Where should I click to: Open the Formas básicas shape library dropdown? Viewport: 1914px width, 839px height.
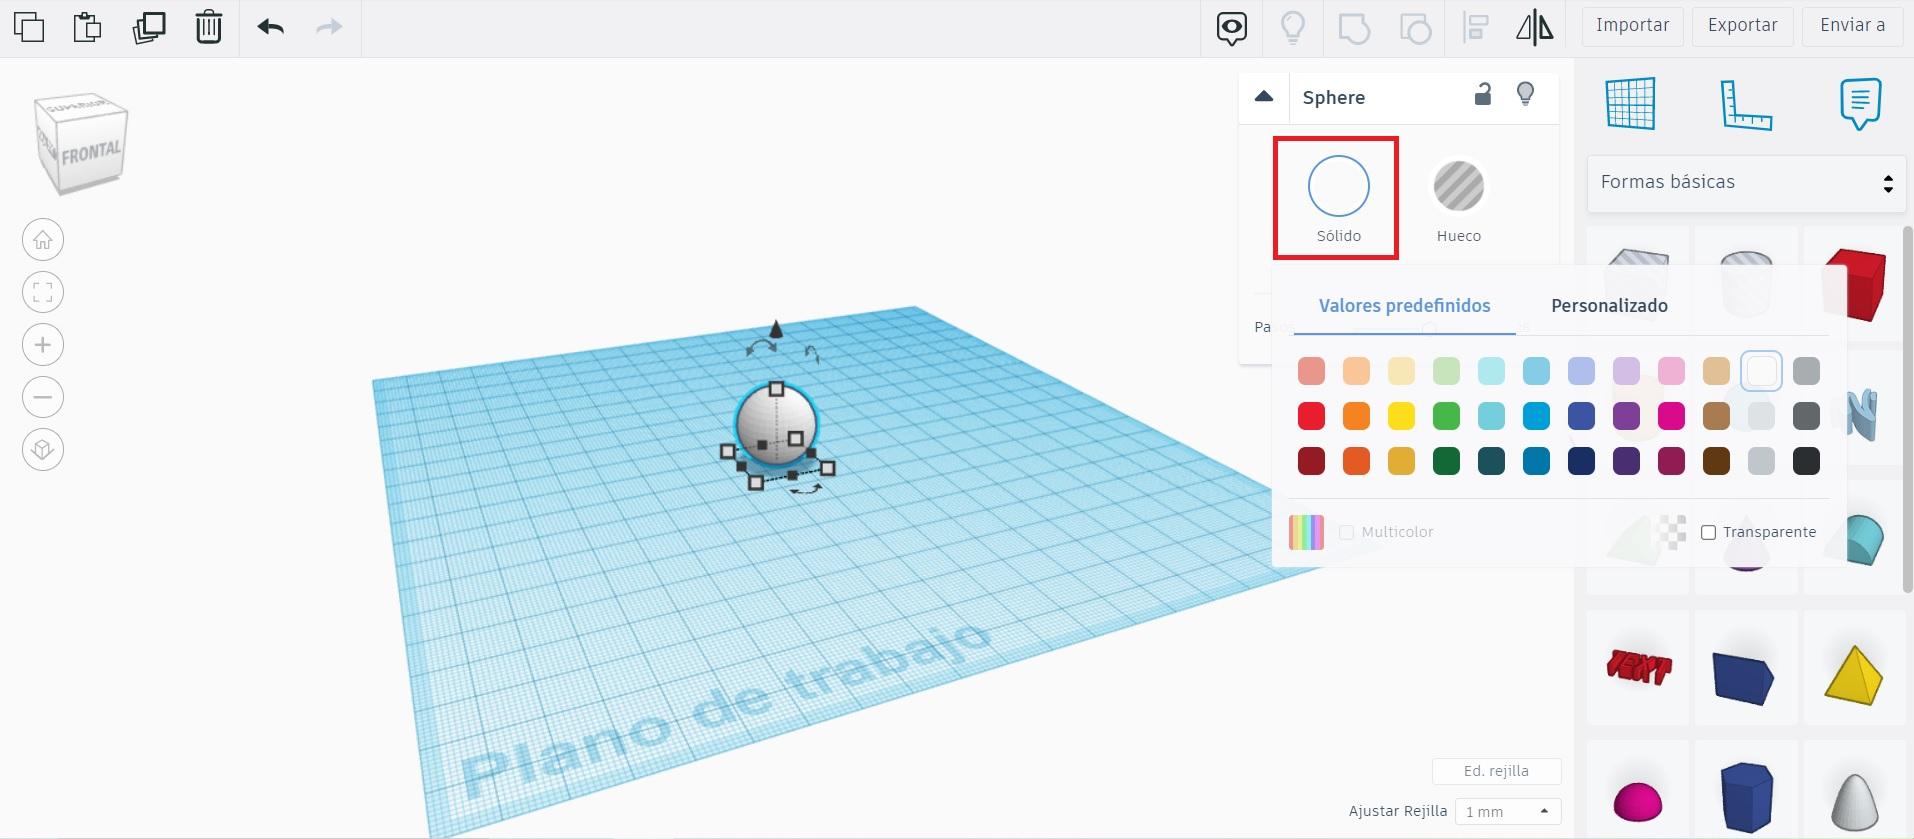(1746, 183)
